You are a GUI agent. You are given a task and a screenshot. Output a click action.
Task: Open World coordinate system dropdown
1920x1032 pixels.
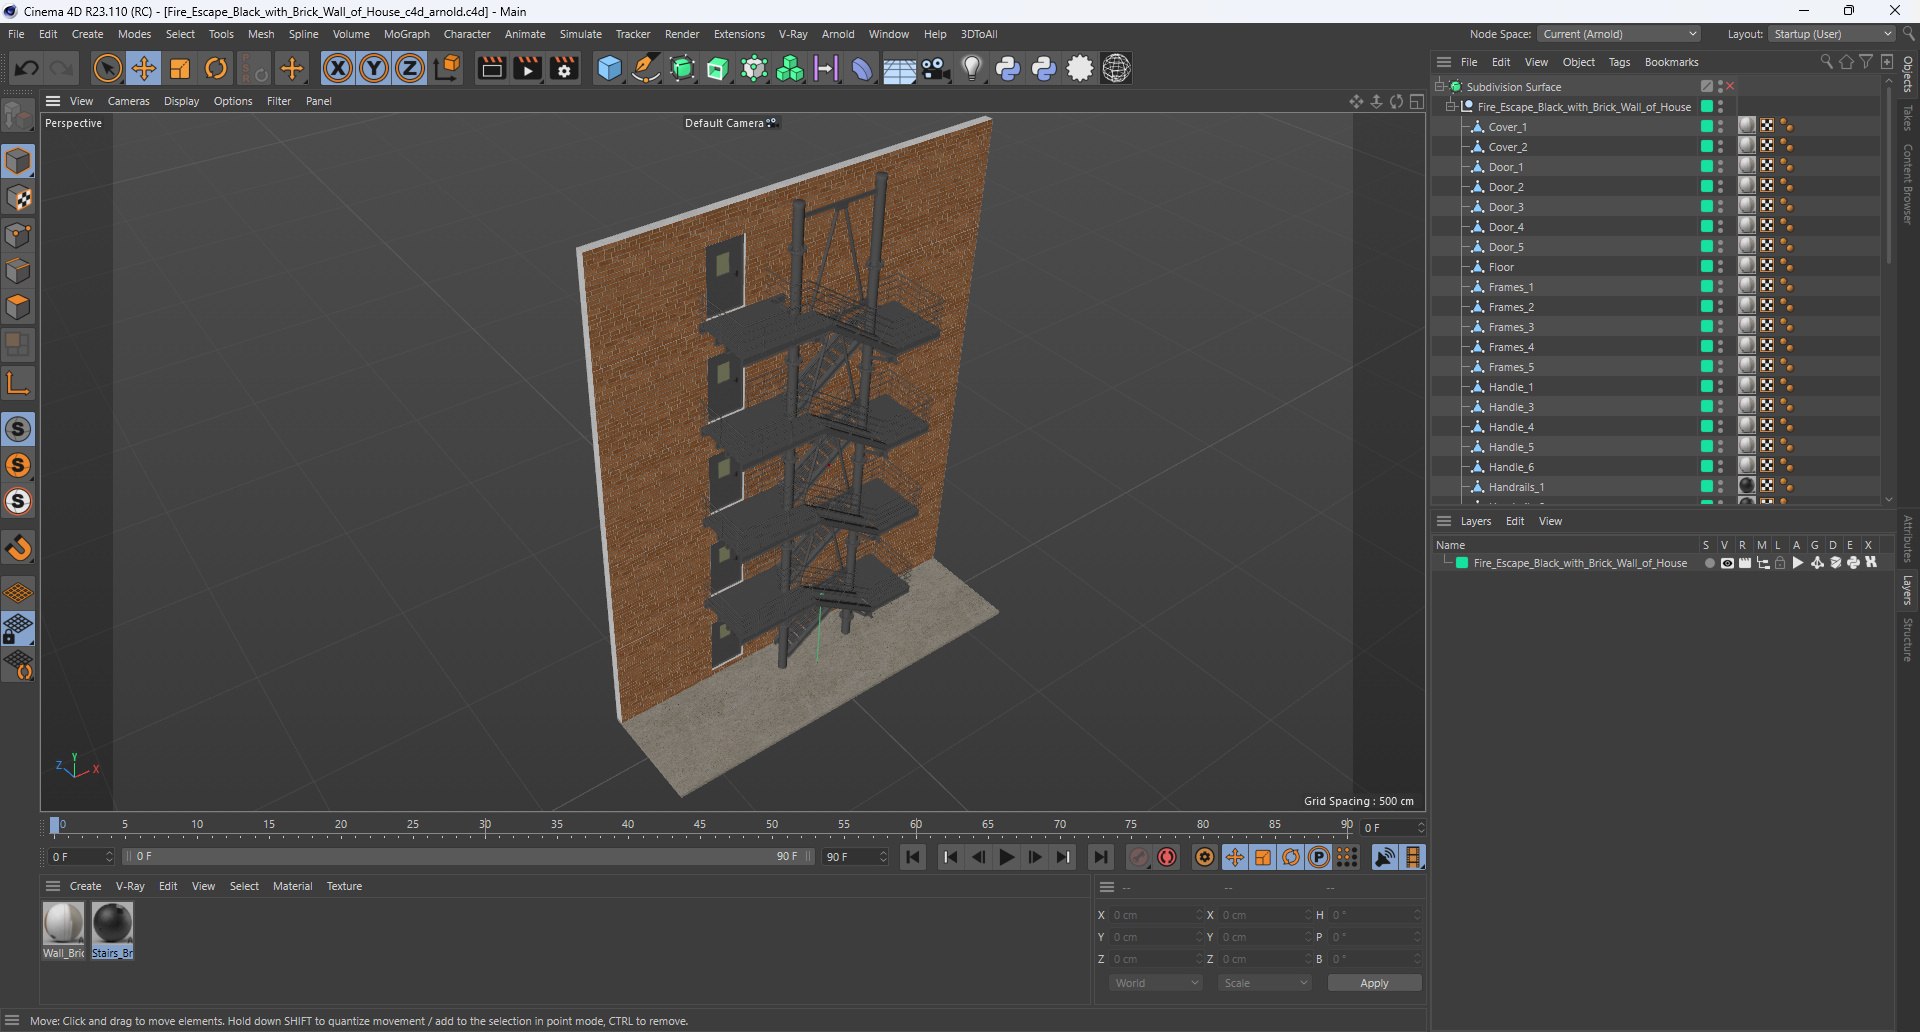pyautogui.click(x=1155, y=983)
